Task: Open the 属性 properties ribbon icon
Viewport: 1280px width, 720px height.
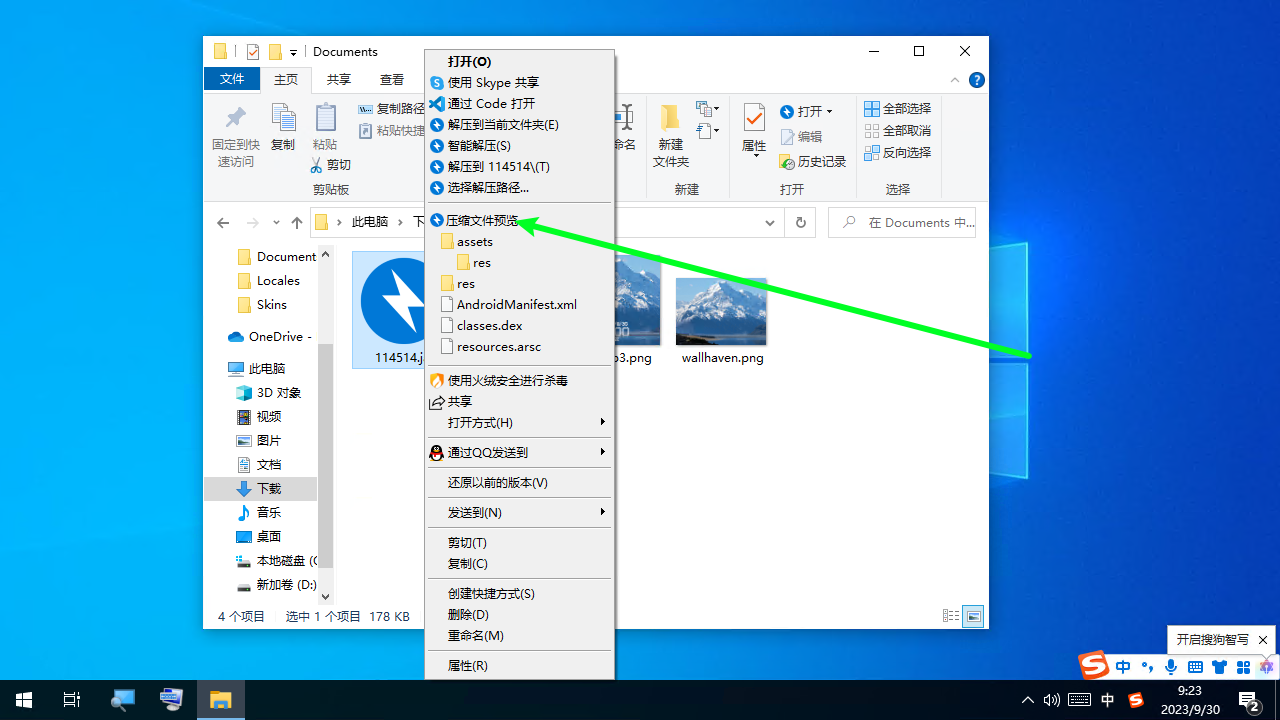Action: pos(754,130)
